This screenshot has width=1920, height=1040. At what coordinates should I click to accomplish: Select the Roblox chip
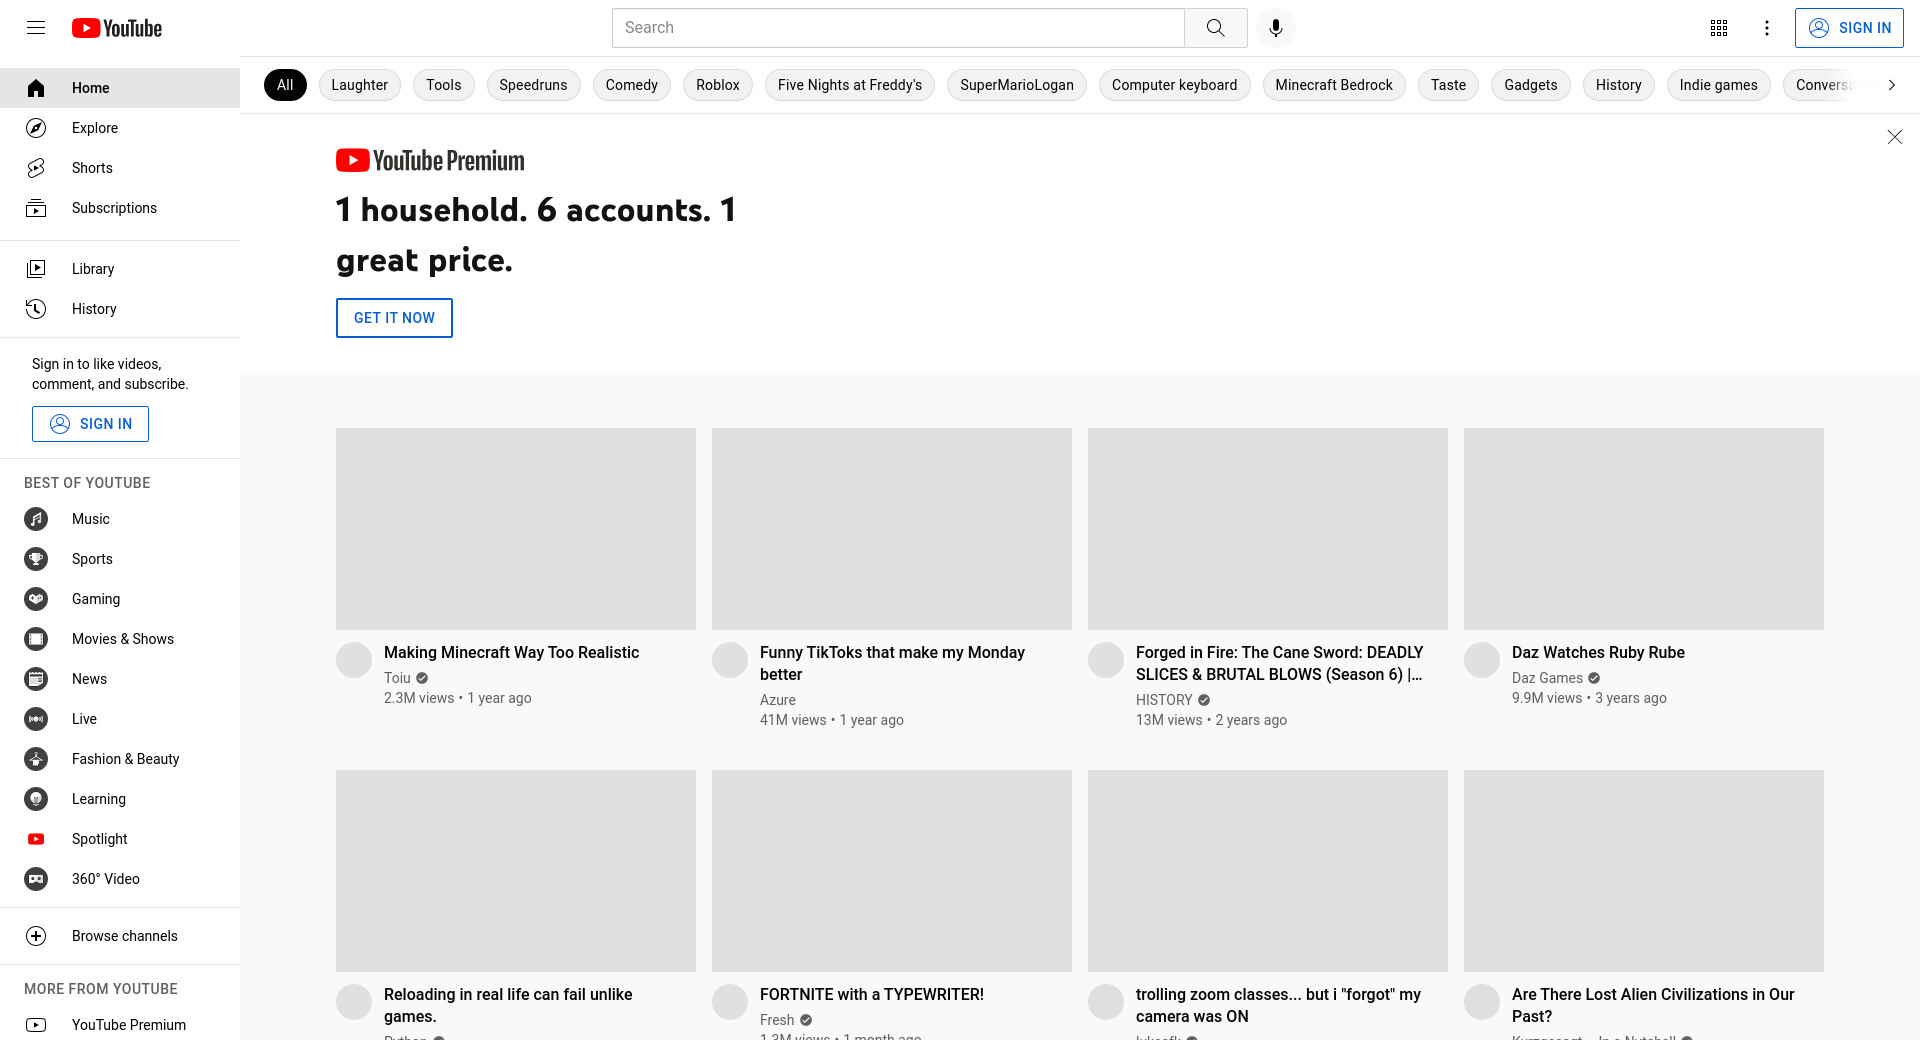(718, 85)
